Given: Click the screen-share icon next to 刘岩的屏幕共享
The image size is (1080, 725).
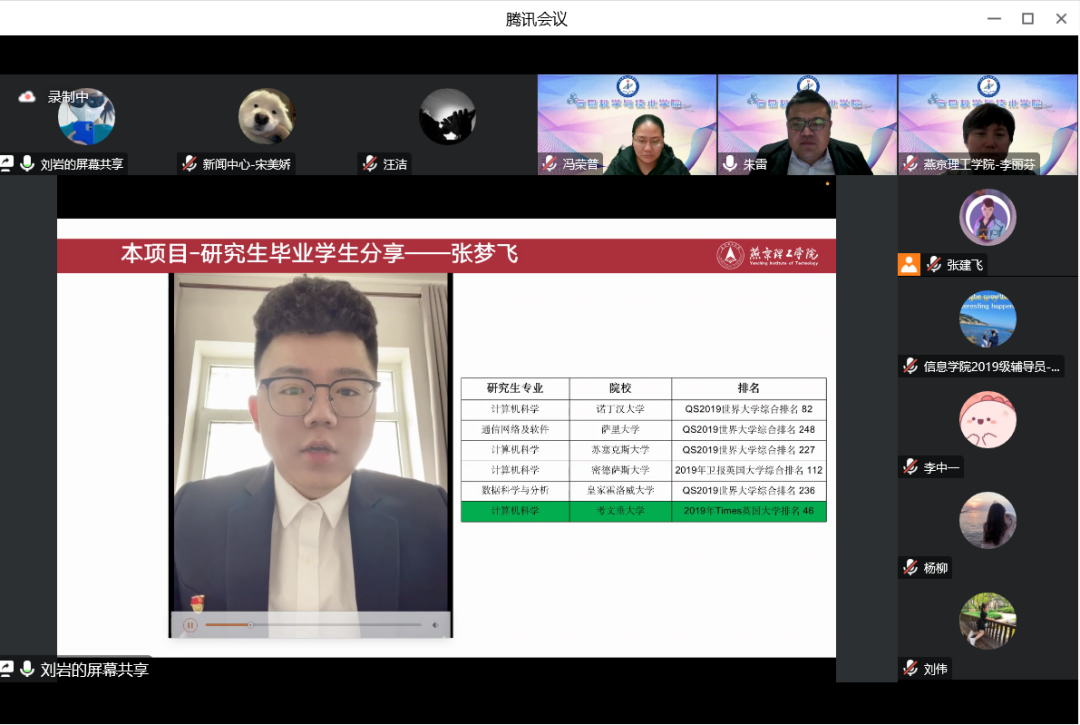Looking at the screenshot, I should [x=7, y=164].
